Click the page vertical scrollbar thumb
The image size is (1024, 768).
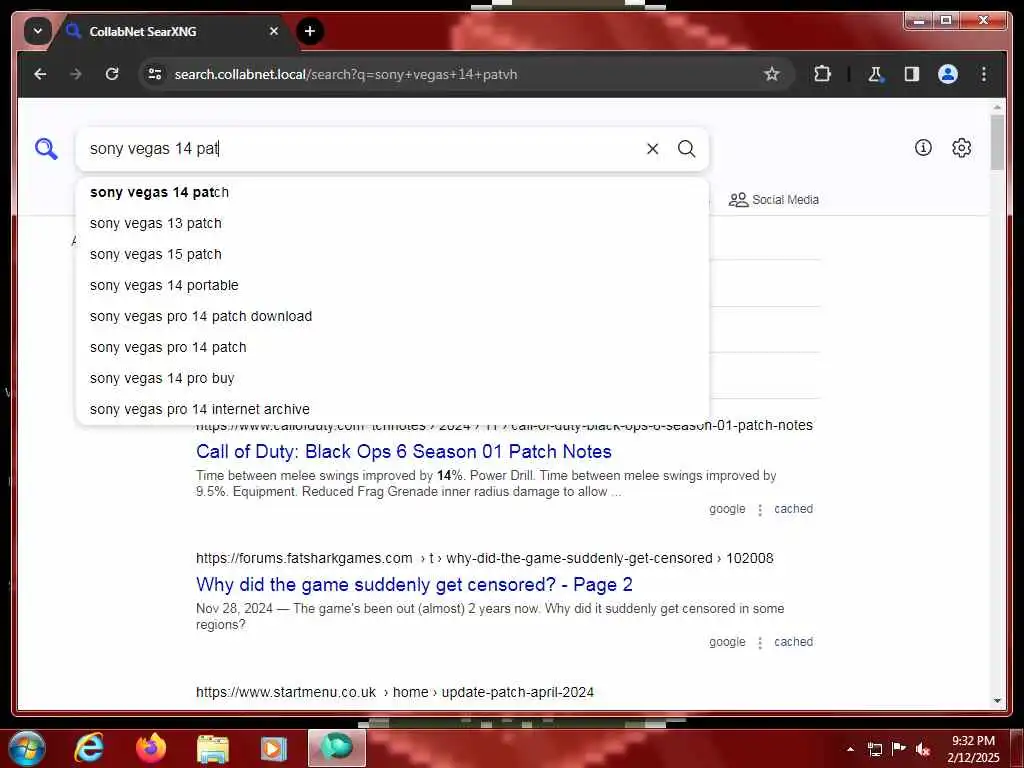pos(997,142)
